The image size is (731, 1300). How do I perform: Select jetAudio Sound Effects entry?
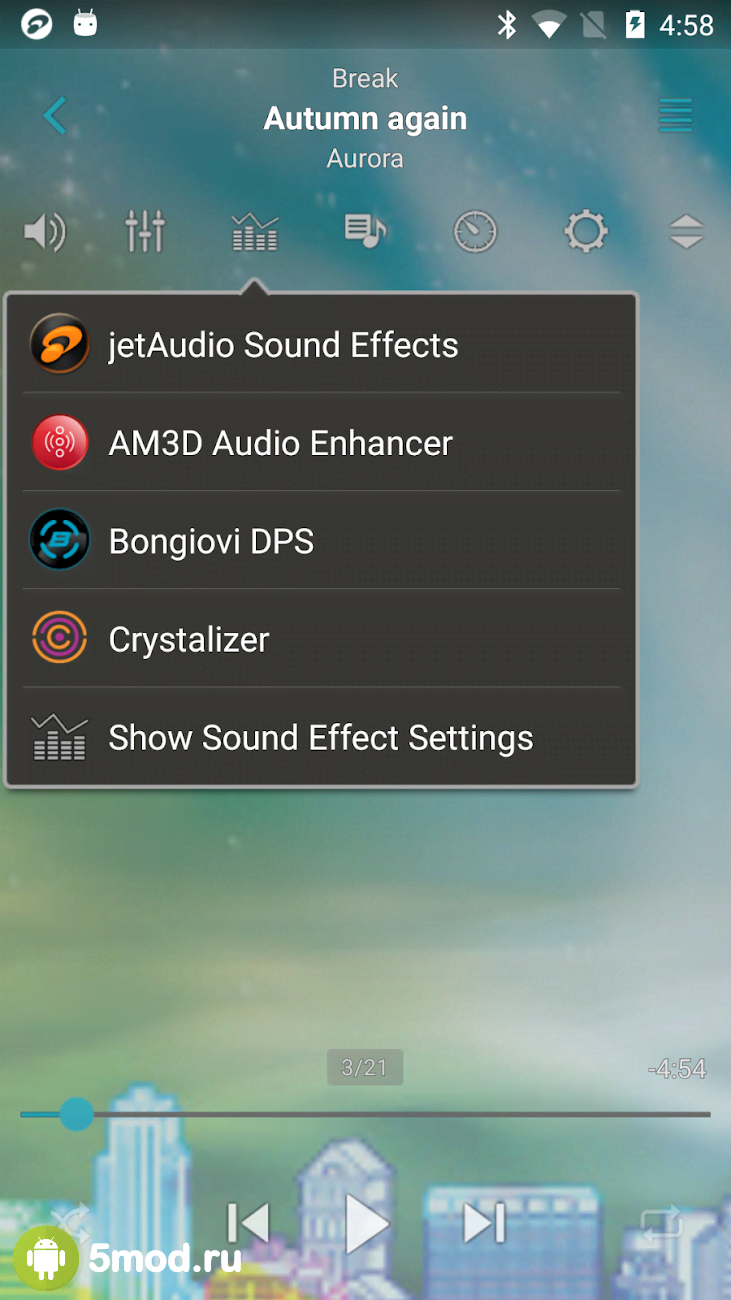(x=321, y=345)
